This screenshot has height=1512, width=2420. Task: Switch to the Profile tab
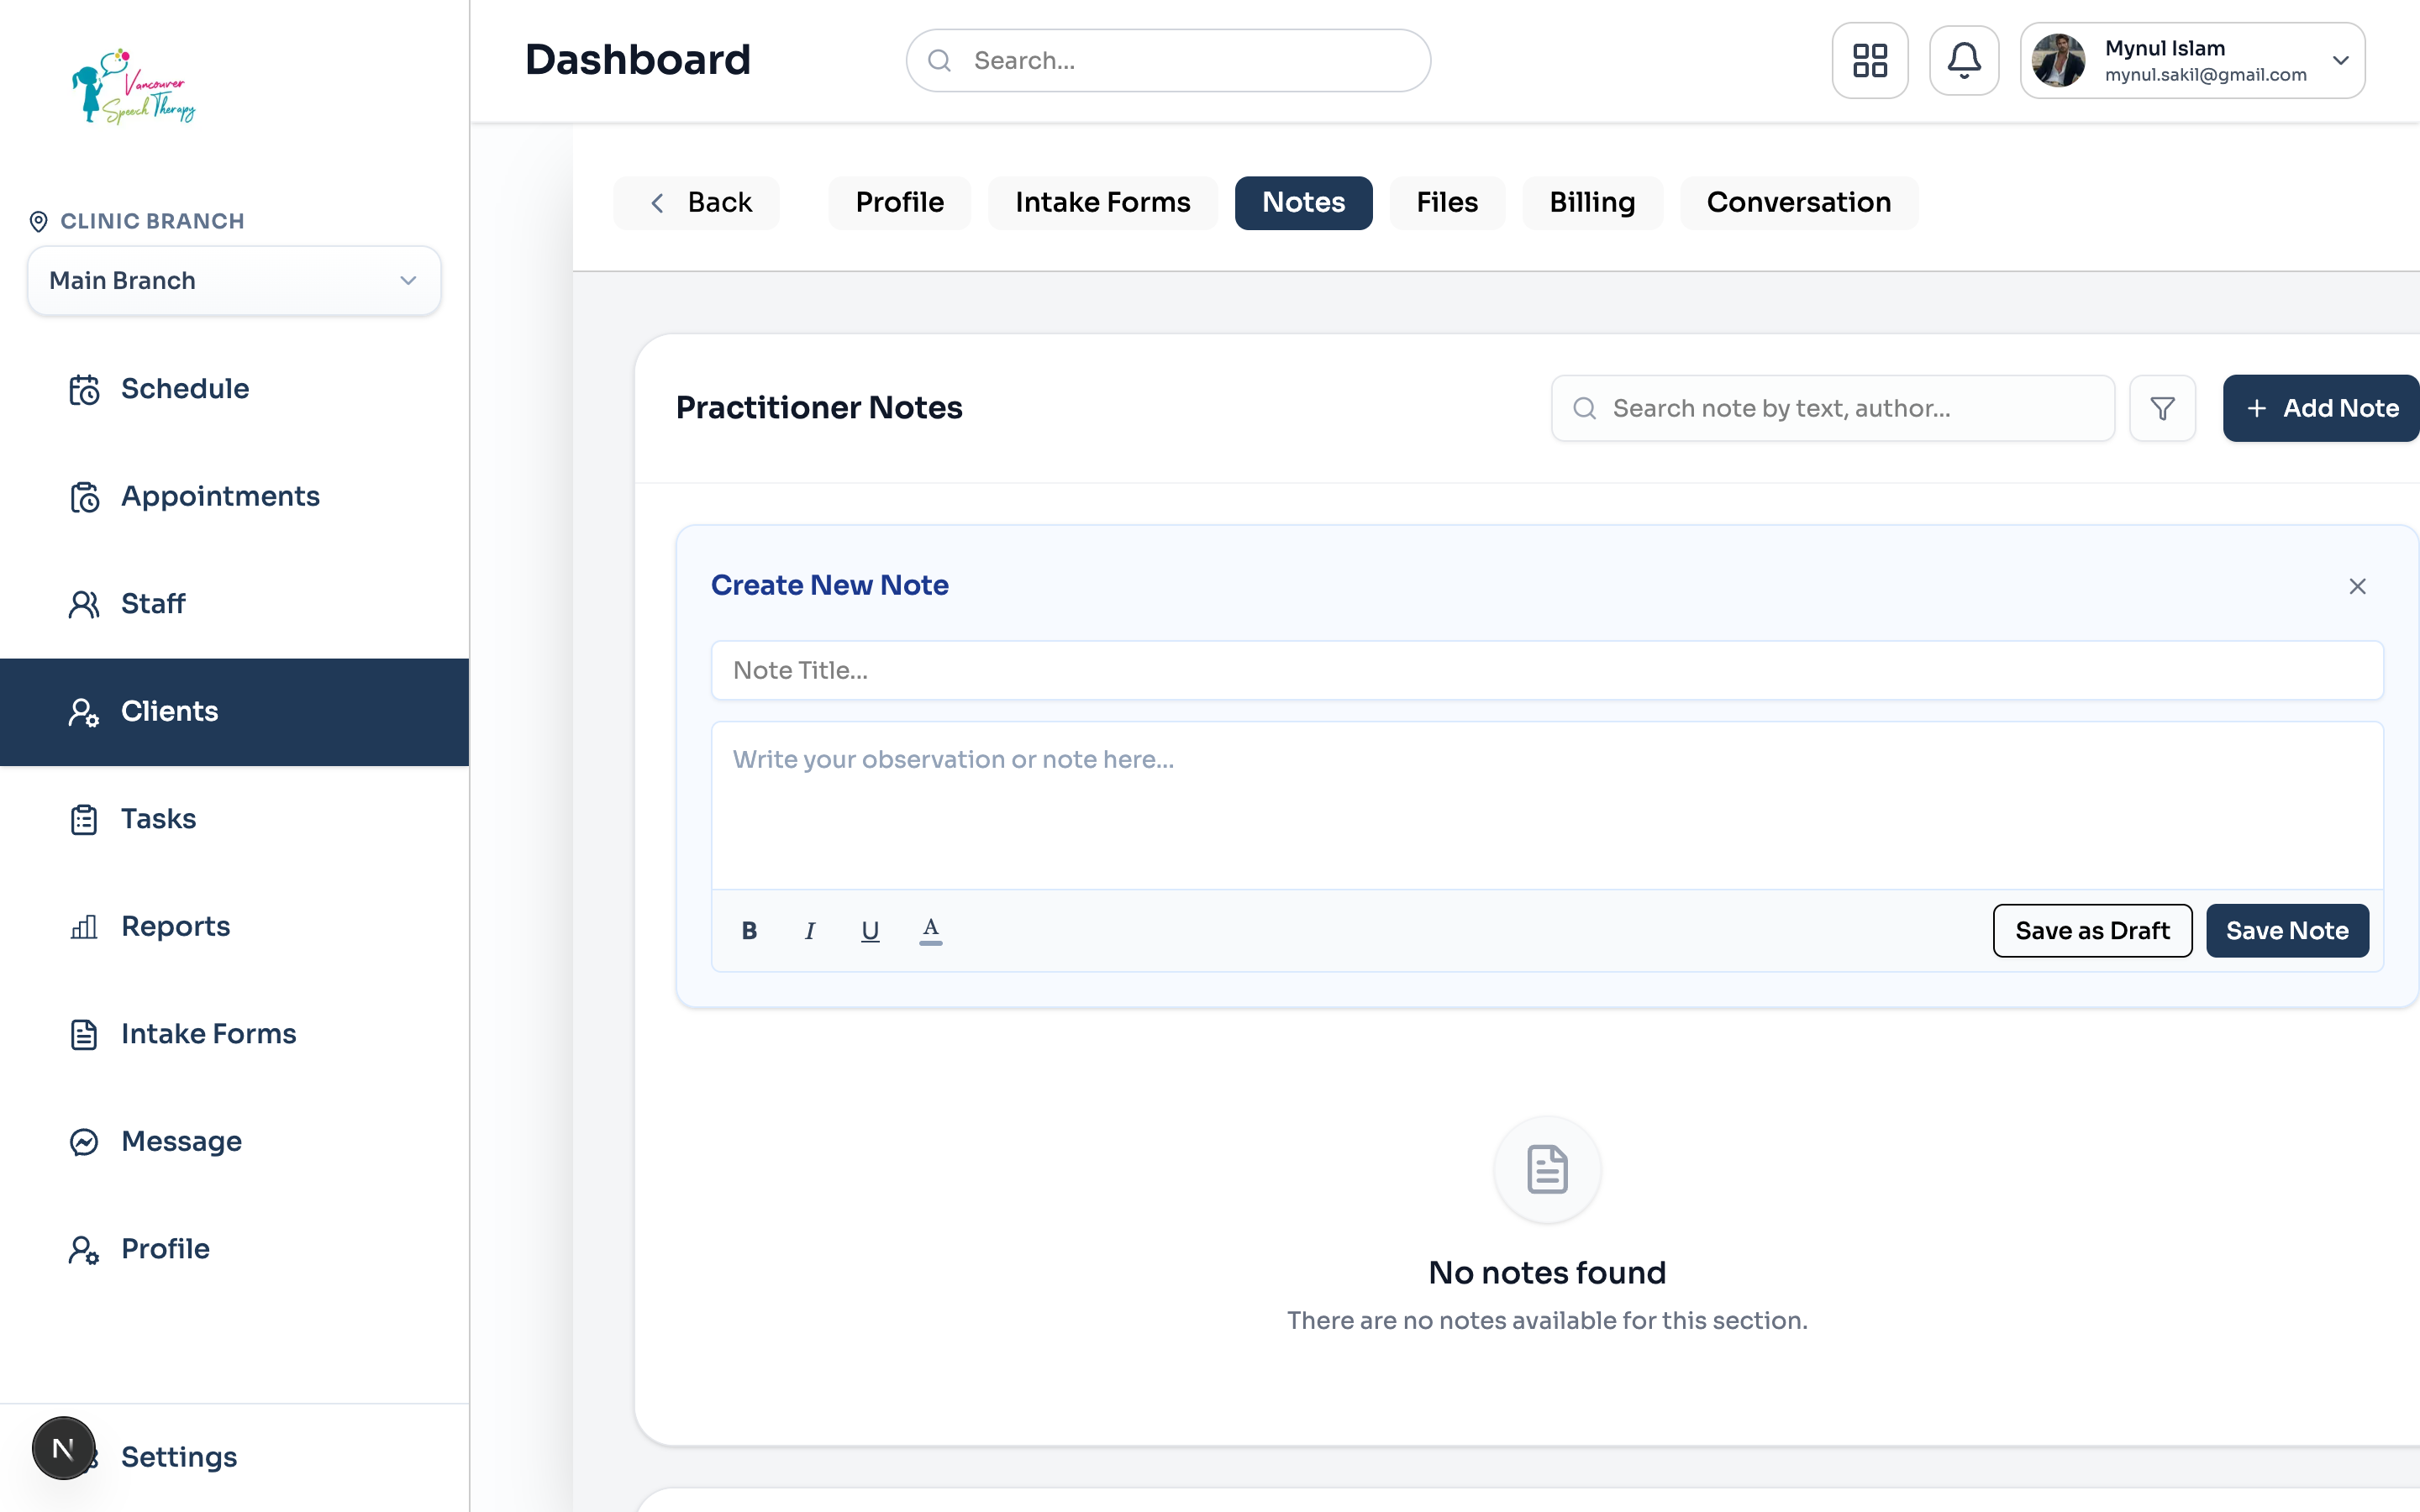[x=899, y=203]
